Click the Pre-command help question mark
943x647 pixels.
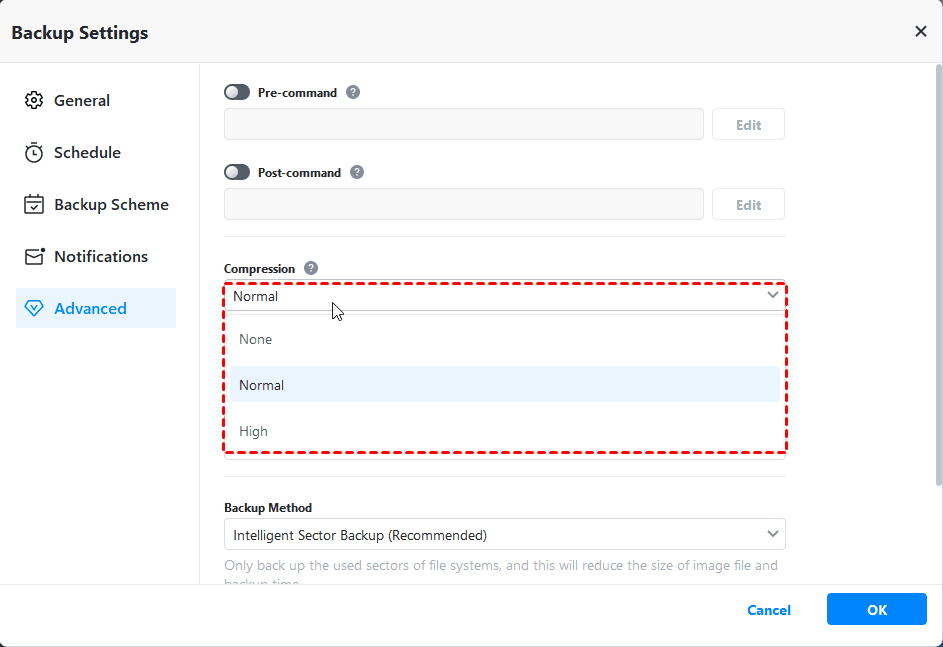point(353,92)
